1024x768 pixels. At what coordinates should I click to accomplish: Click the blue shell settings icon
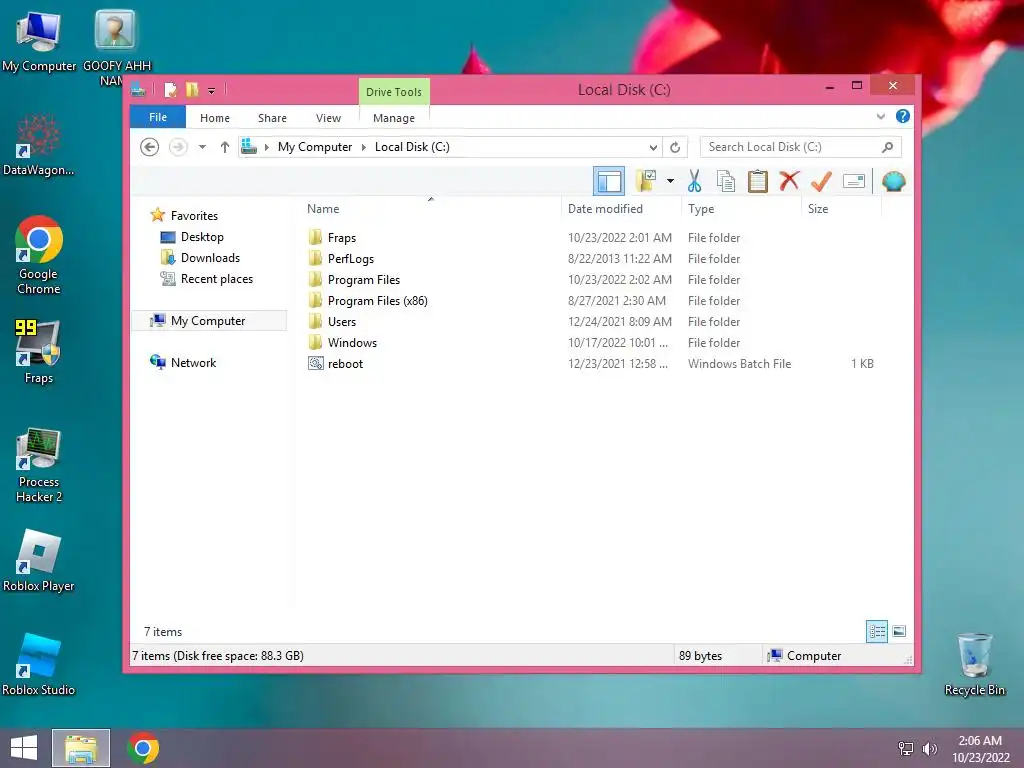[893, 181]
